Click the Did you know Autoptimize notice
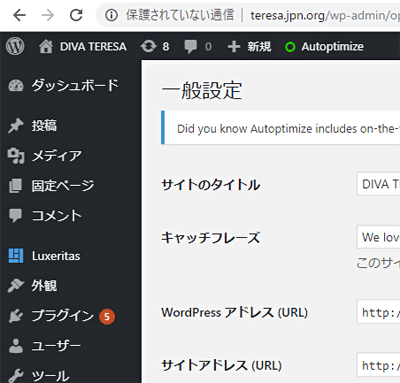The image size is (400, 383). pos(281,128)
